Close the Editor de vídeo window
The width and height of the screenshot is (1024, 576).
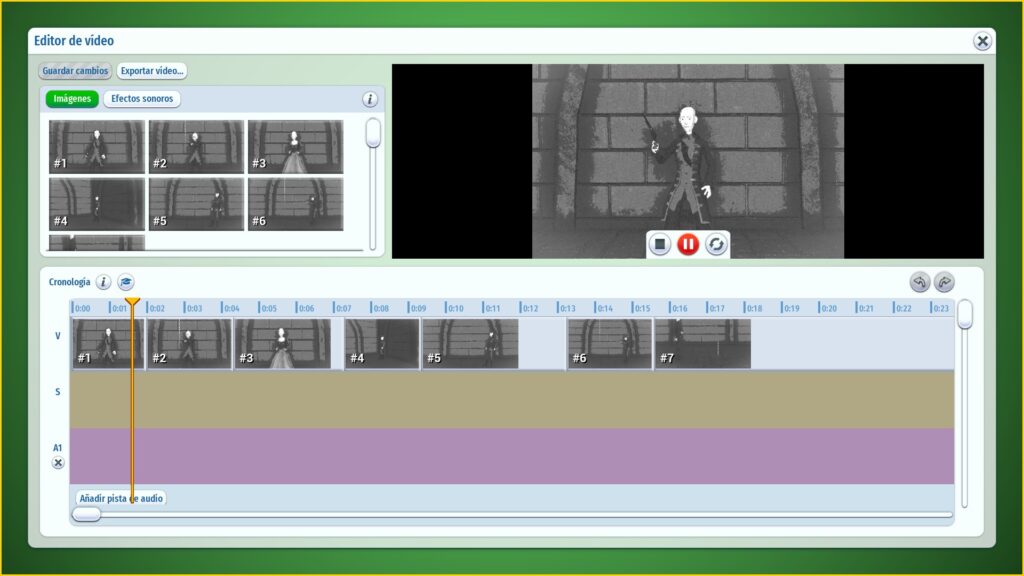click(982, 41)
